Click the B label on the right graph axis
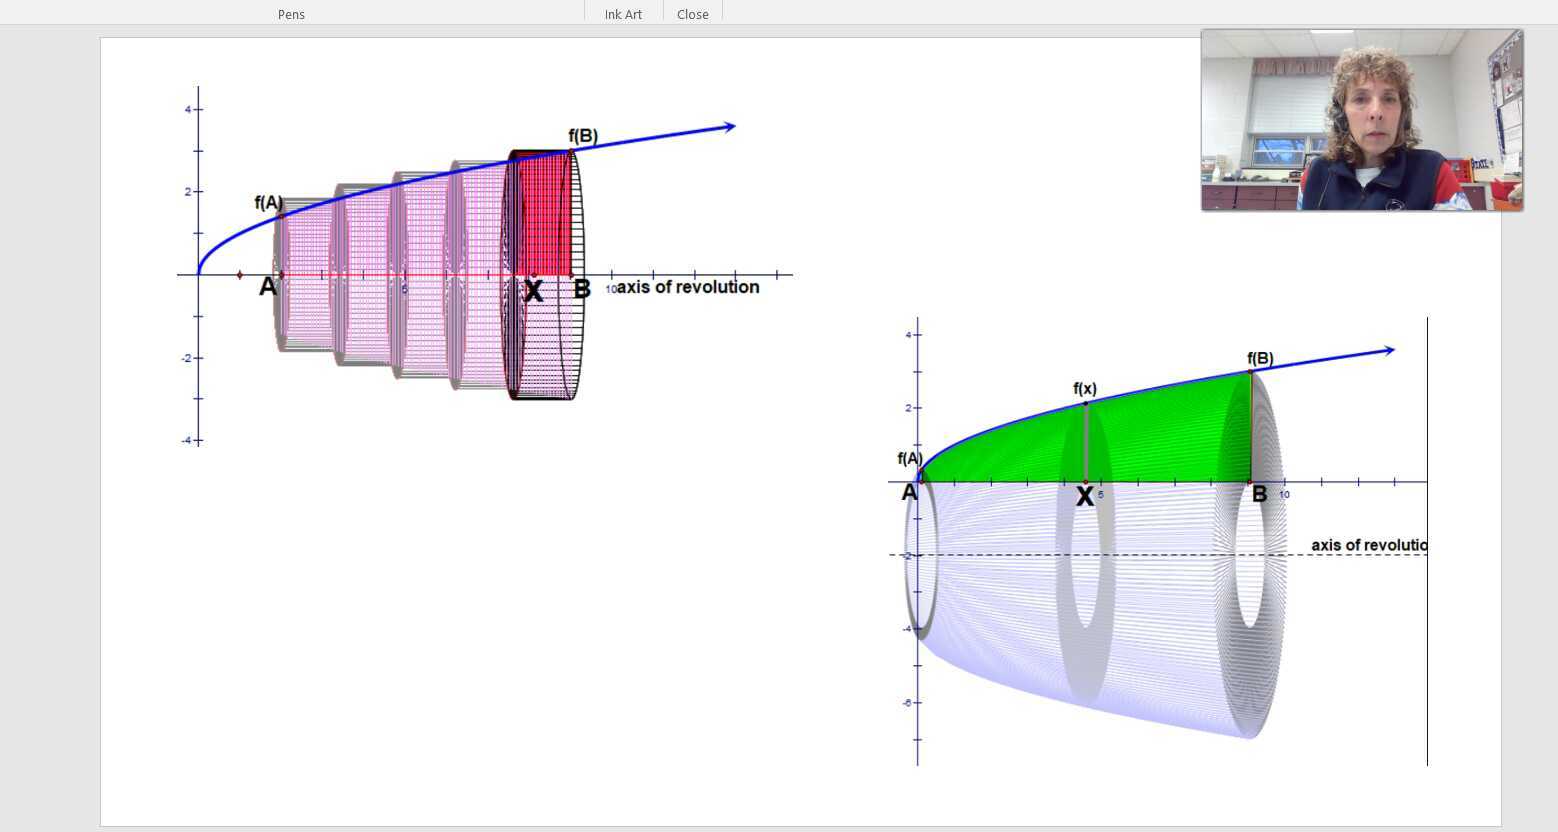 pos(1259,494)
